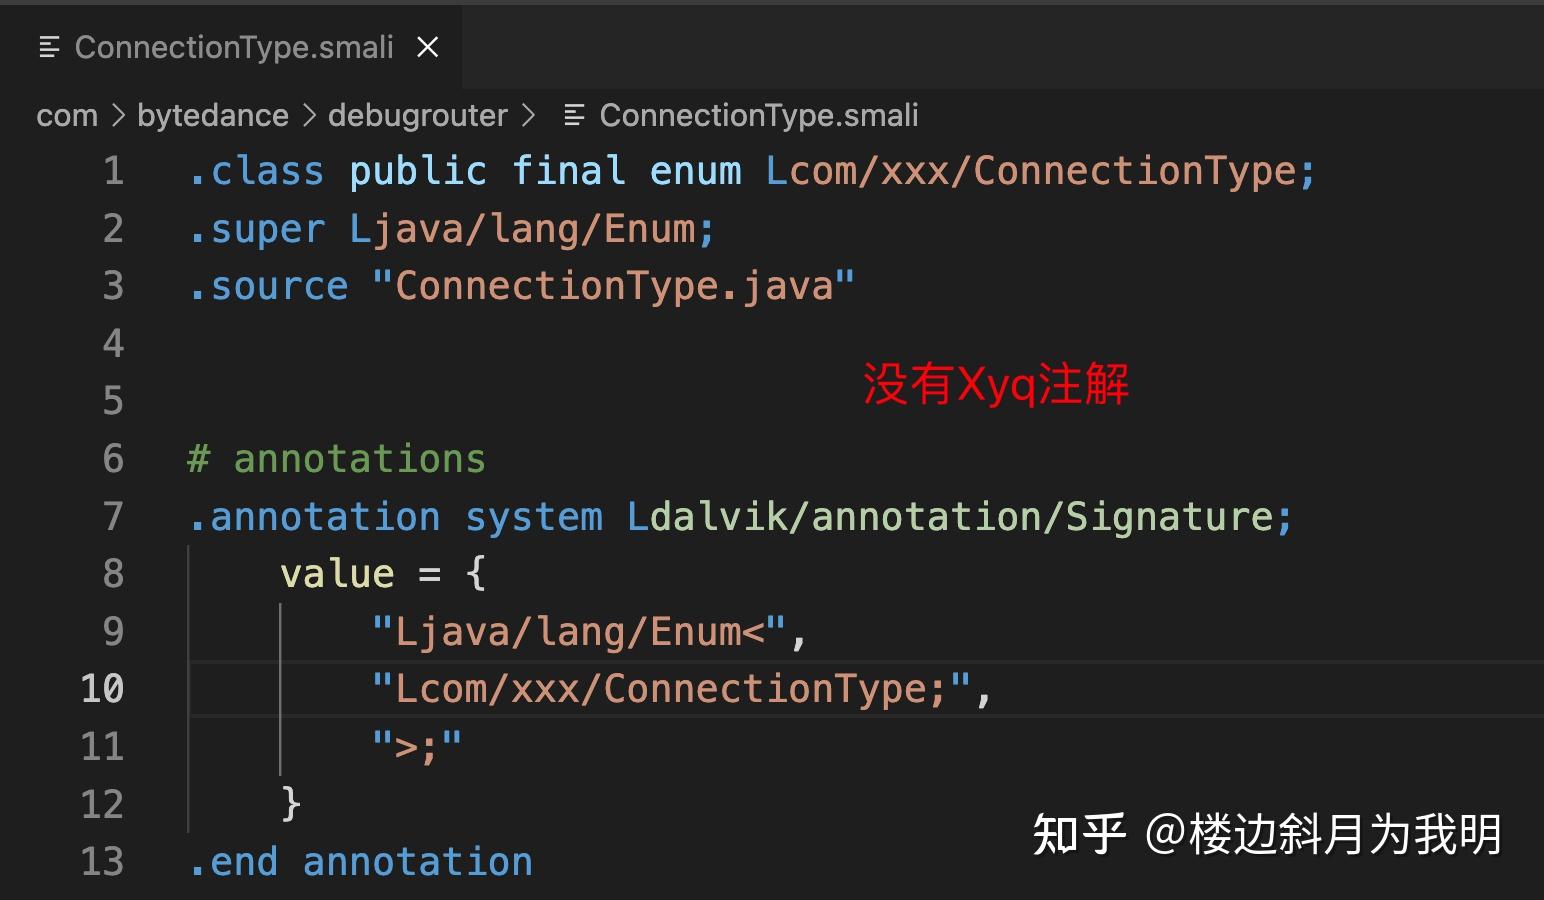1544x900 pixels.
Task: Click the file icon in the breadcrumb
Action: [x=574, y=116]
